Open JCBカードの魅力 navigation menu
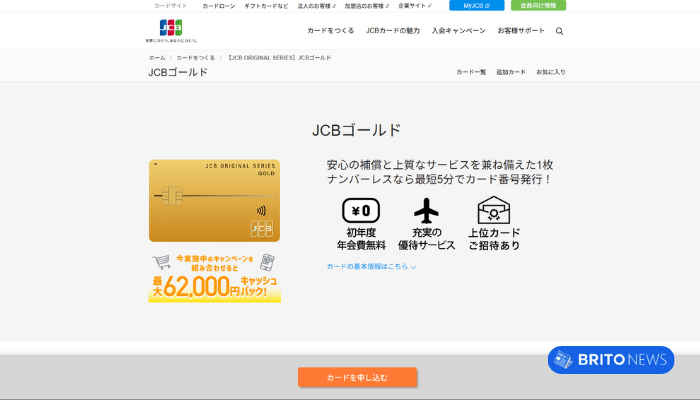The image size is (700, 400). point(393,31)
